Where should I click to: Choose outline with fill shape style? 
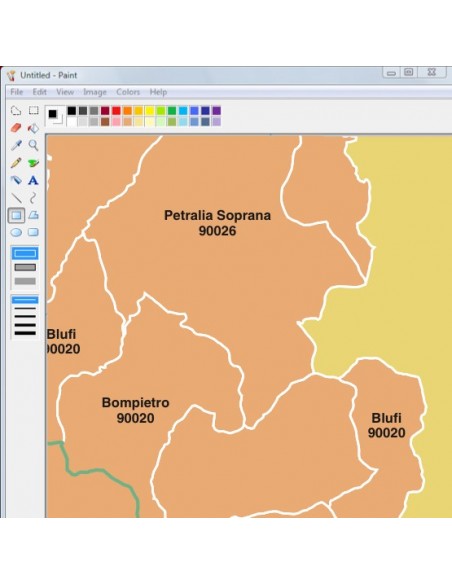[25, 267]
